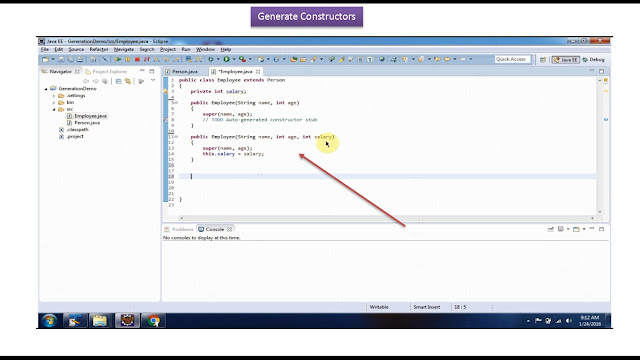The height and width of the screenshot is (360, 640).
Task: Click the Print icon in the toolbar
Action: (80, 60)
